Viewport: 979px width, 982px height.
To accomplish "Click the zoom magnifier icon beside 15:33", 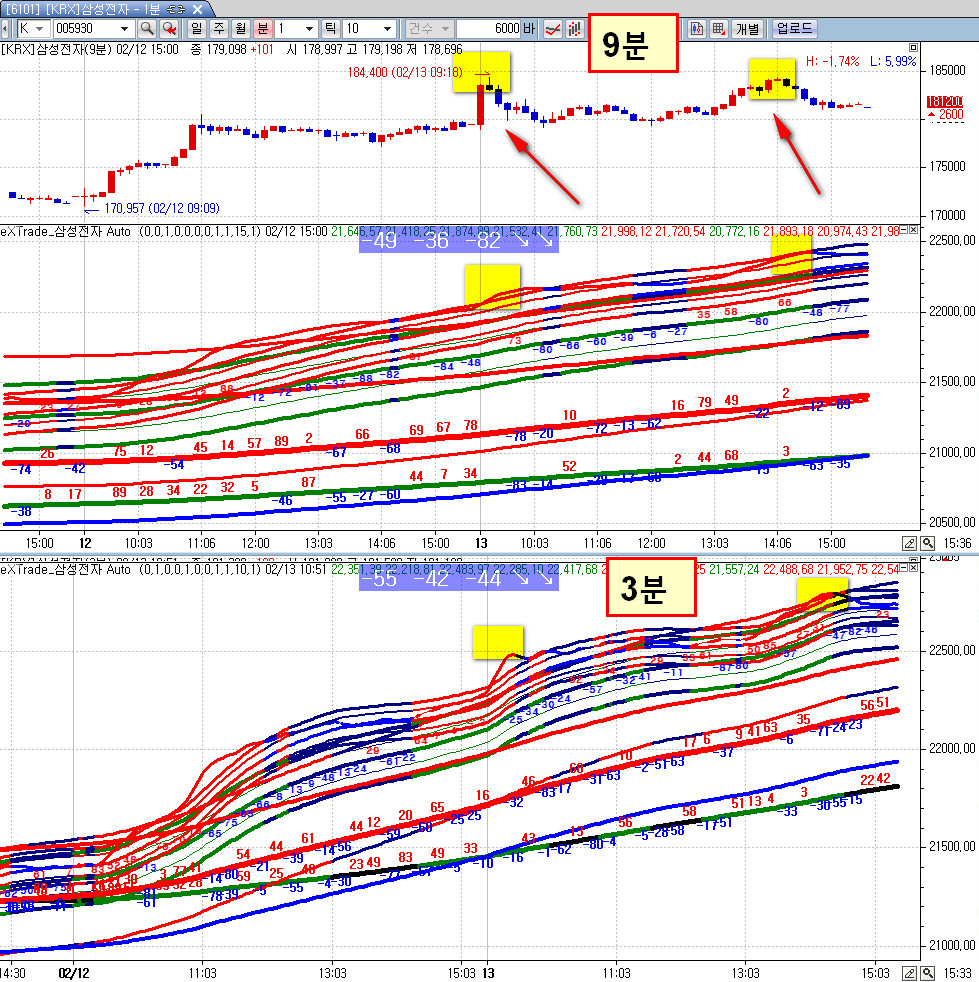I will click(x=928, y=973).
